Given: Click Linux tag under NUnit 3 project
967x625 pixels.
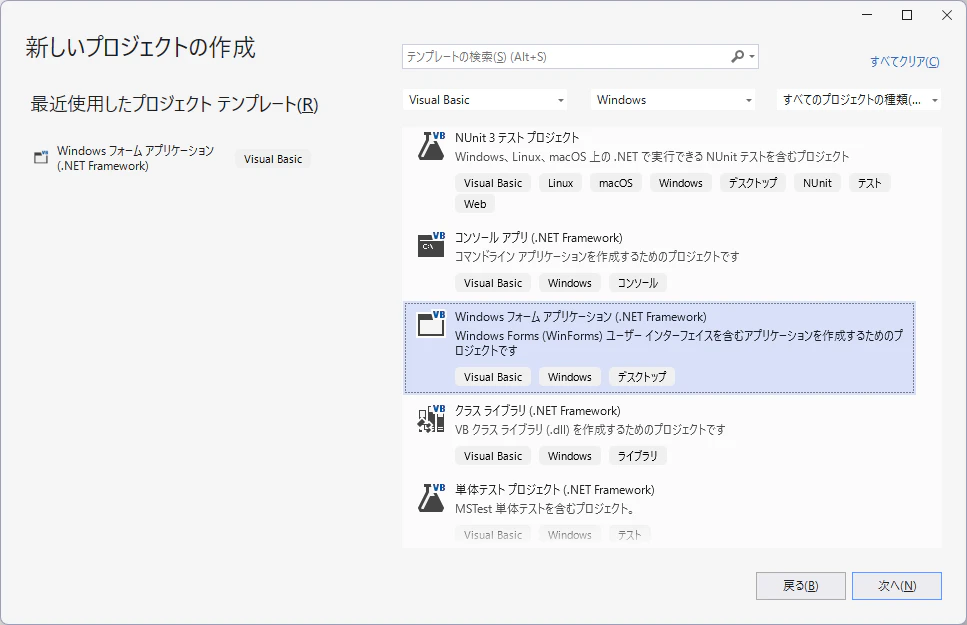Looking at the screenshot, I should tap(560, 183).
